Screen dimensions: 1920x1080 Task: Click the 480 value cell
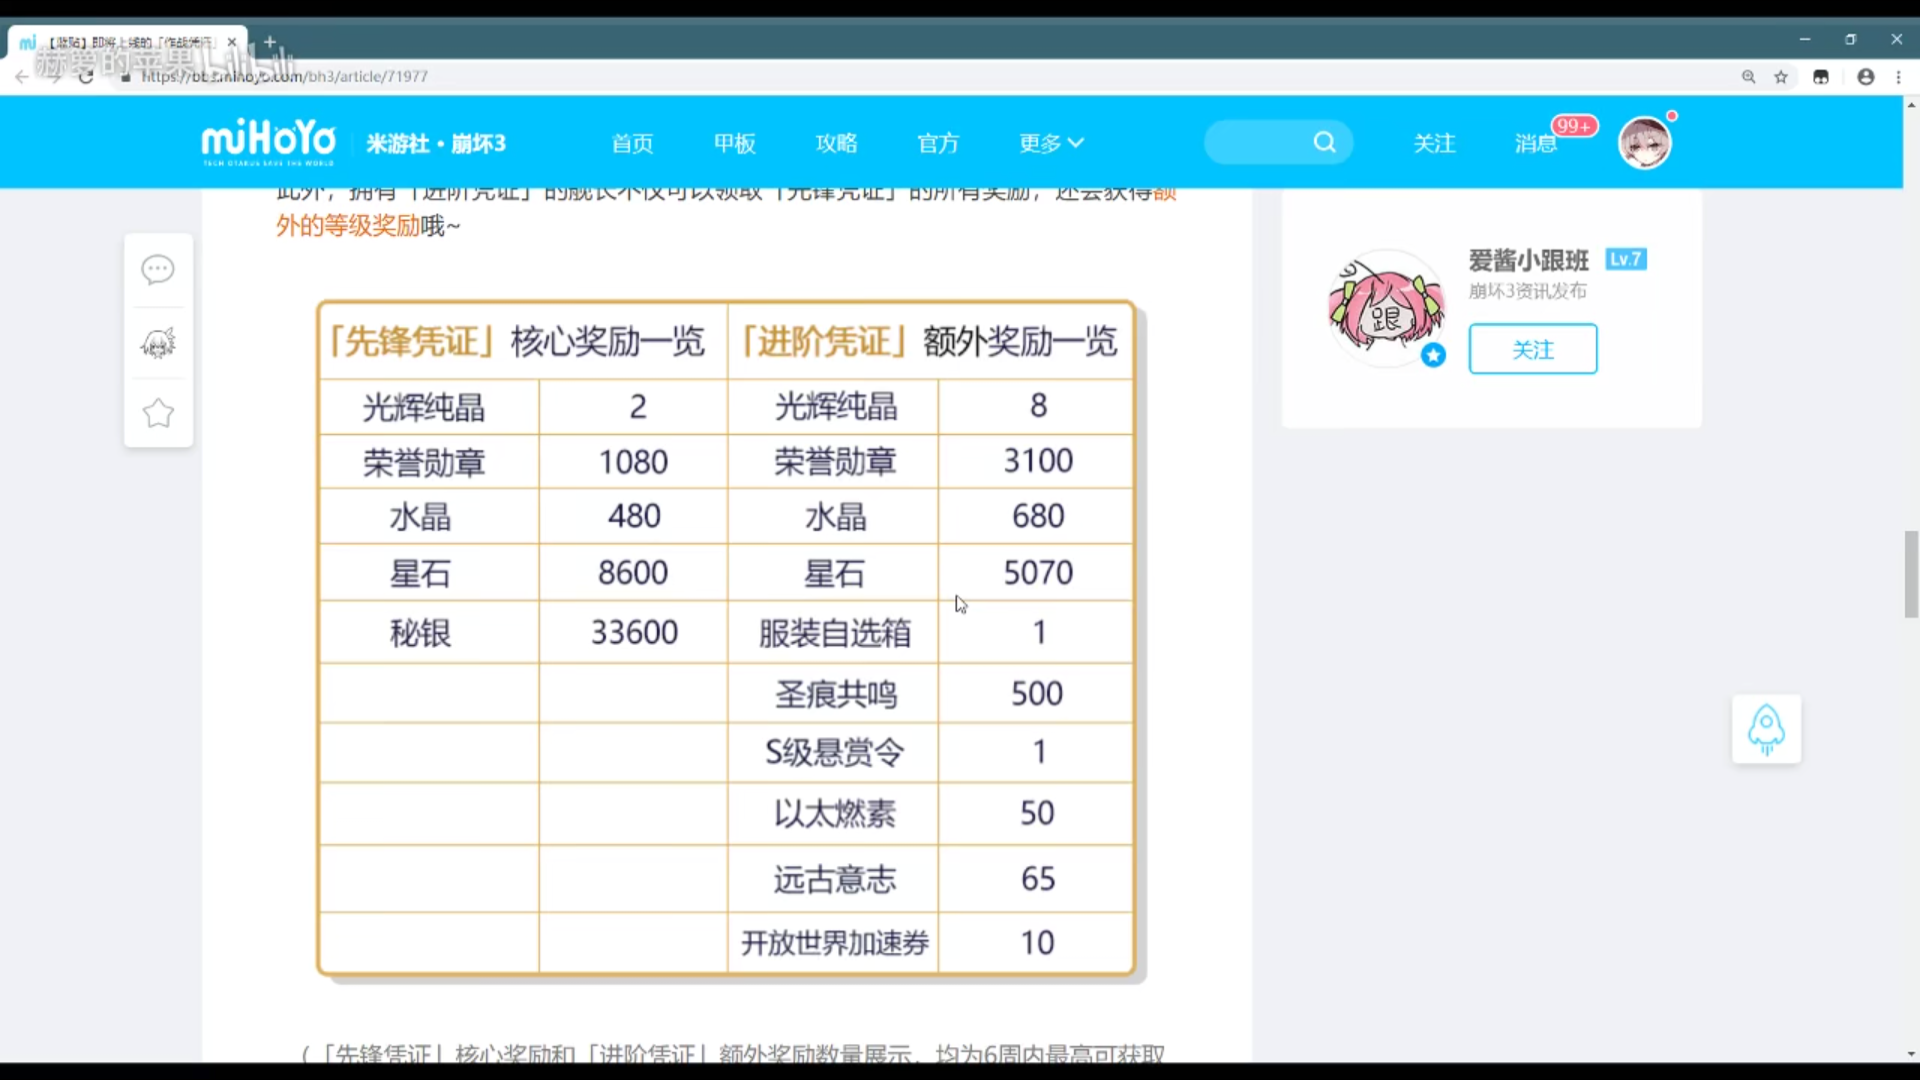634,516
